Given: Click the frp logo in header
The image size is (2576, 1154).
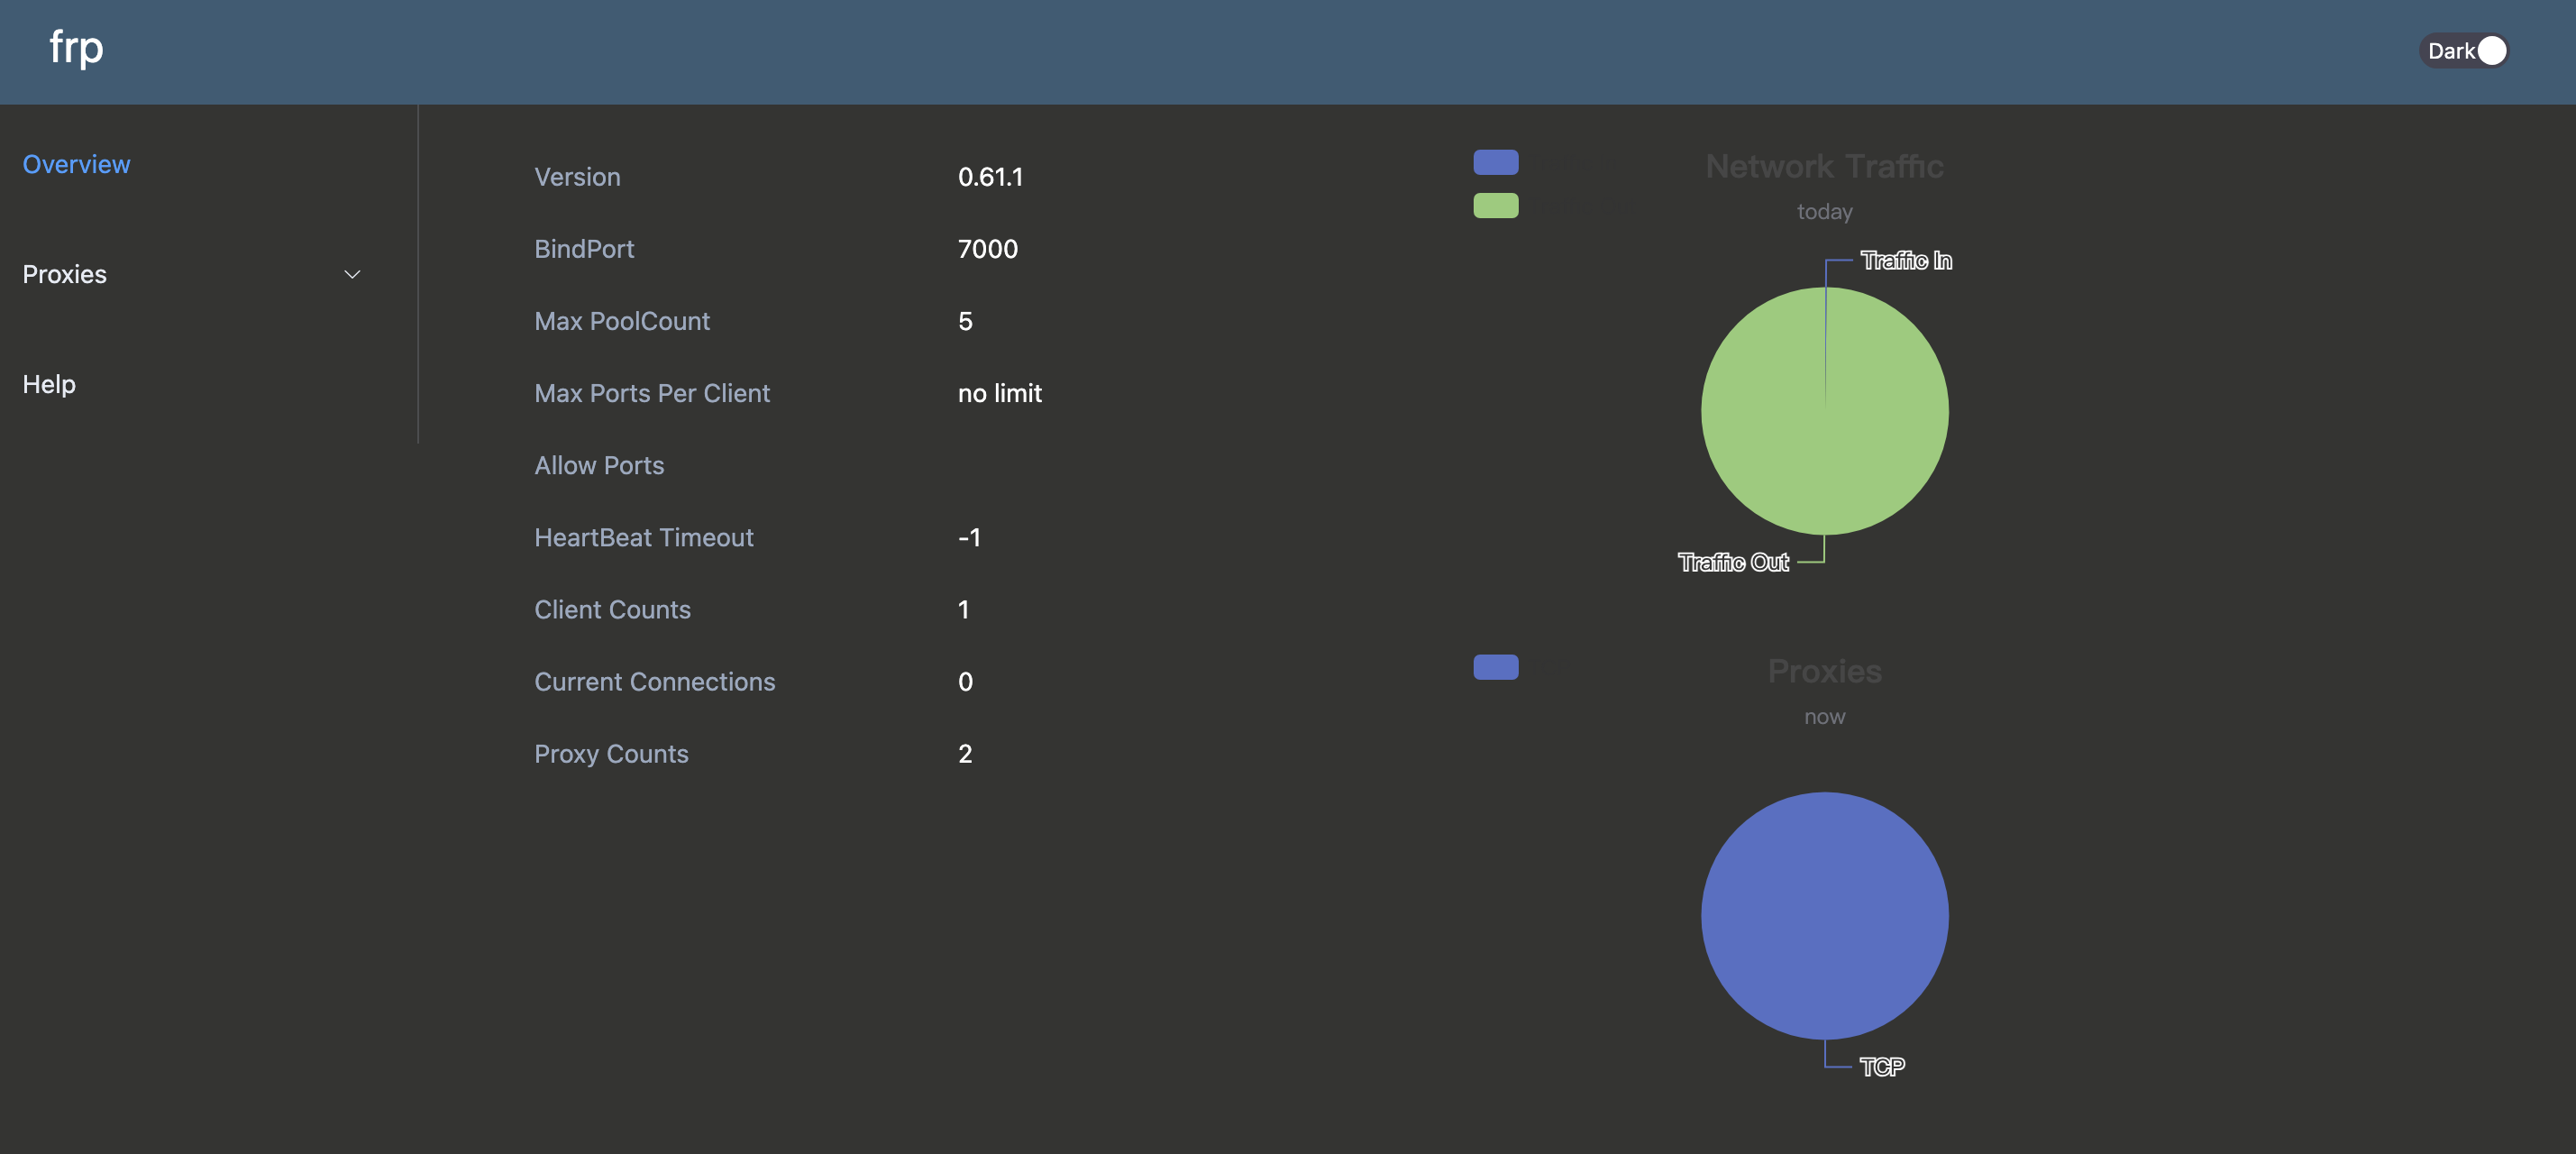Looking at the screenshot, I should click(x=76, y=47).
